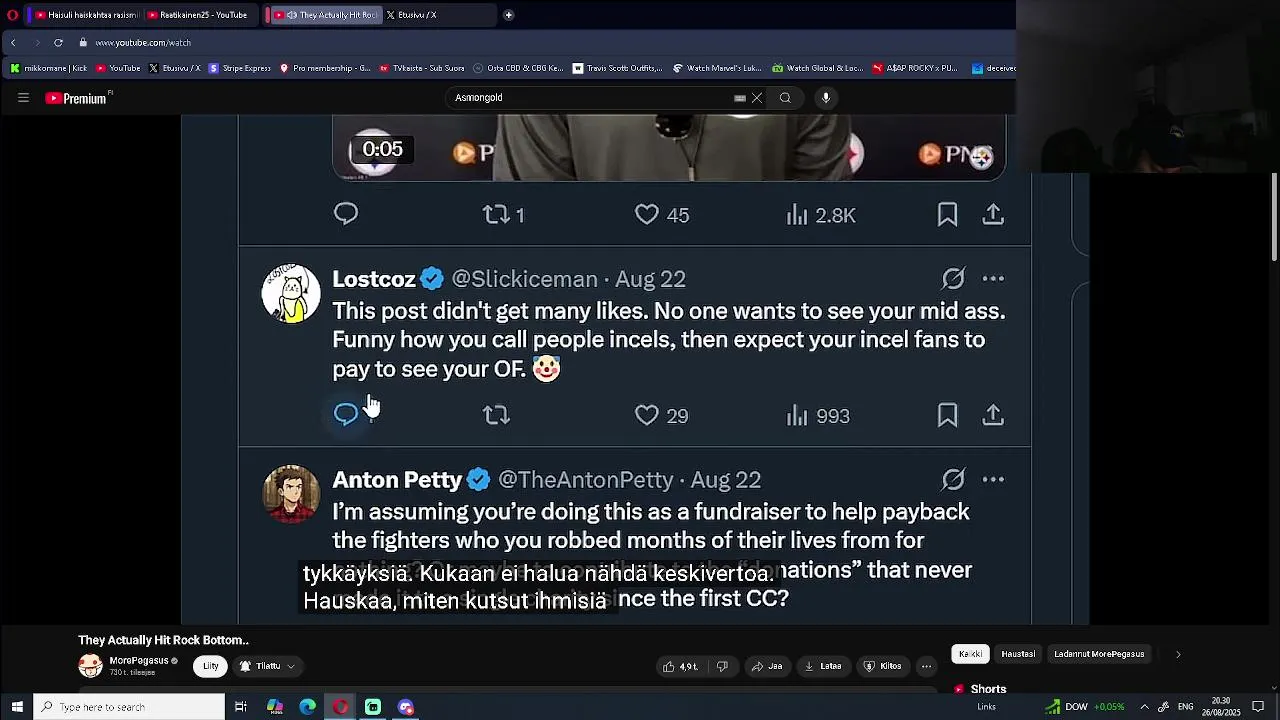Click the reply icon on Lostcoz's tweet
Viewport: 1280px width, 720px height.
(346, 415)
